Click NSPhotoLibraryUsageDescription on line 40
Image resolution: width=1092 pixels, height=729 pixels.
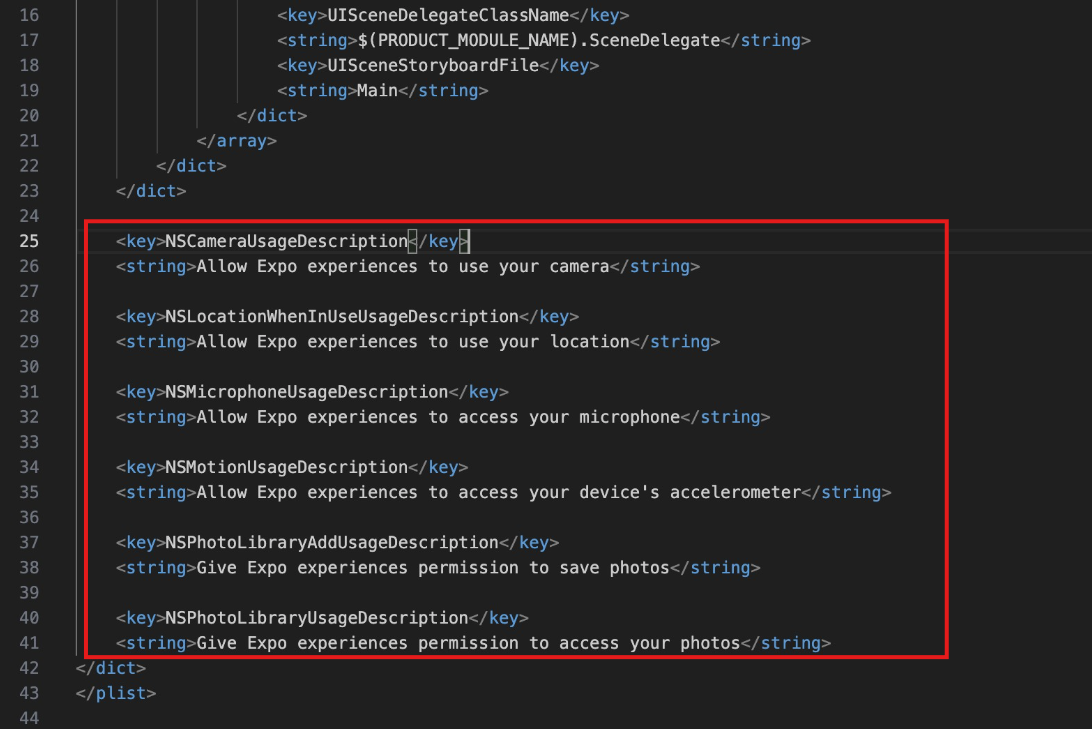point(317,618)
